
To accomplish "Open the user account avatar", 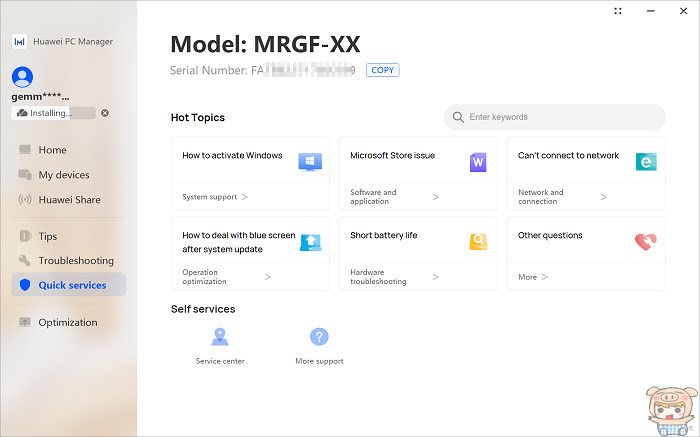I will 22,77.
